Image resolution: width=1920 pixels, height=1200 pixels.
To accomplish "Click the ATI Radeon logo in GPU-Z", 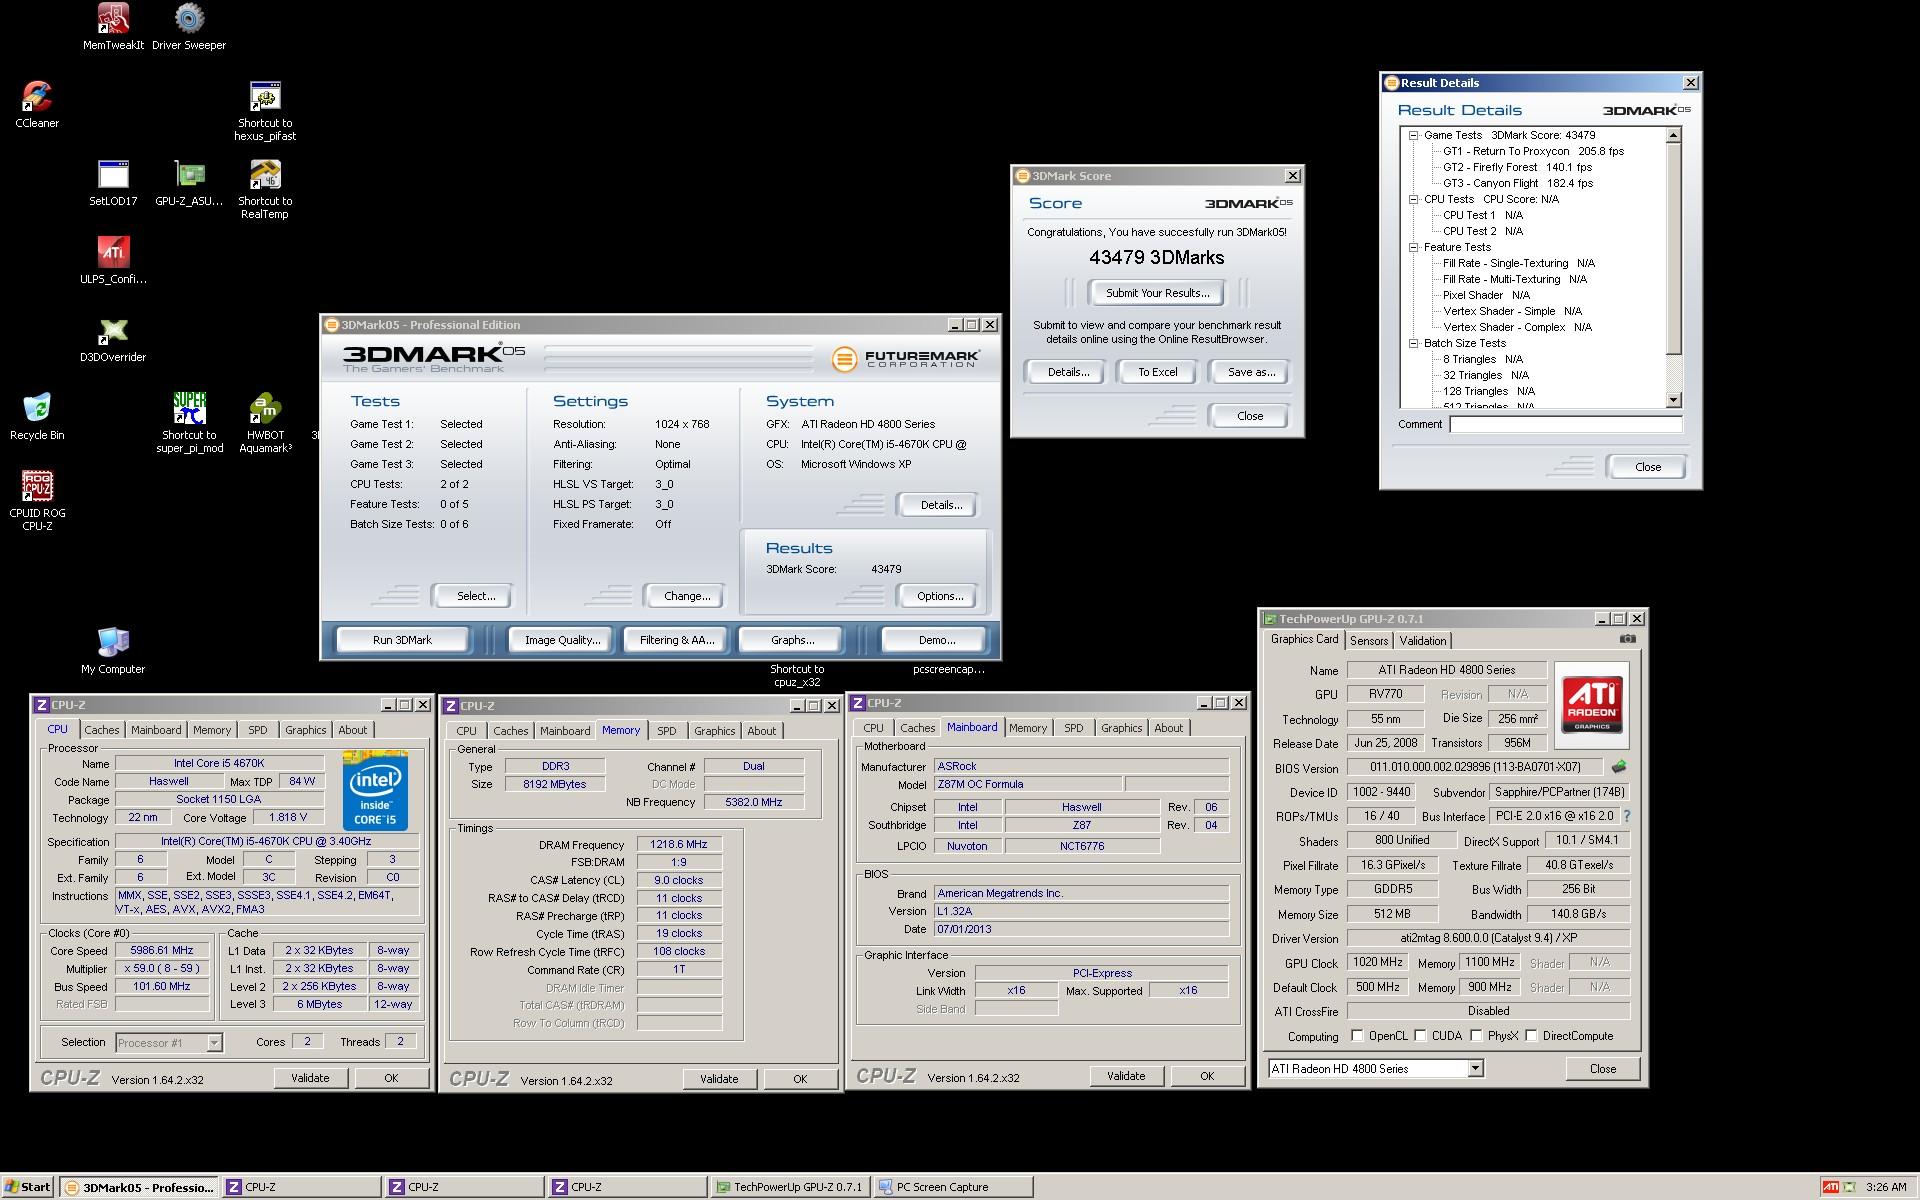I will [1592, 705].
